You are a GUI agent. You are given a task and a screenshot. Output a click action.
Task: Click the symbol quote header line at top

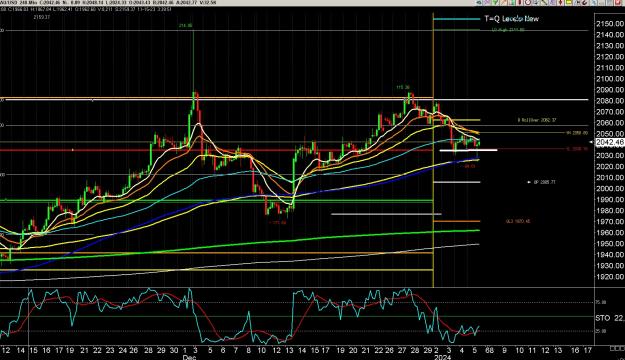point(108,3)
